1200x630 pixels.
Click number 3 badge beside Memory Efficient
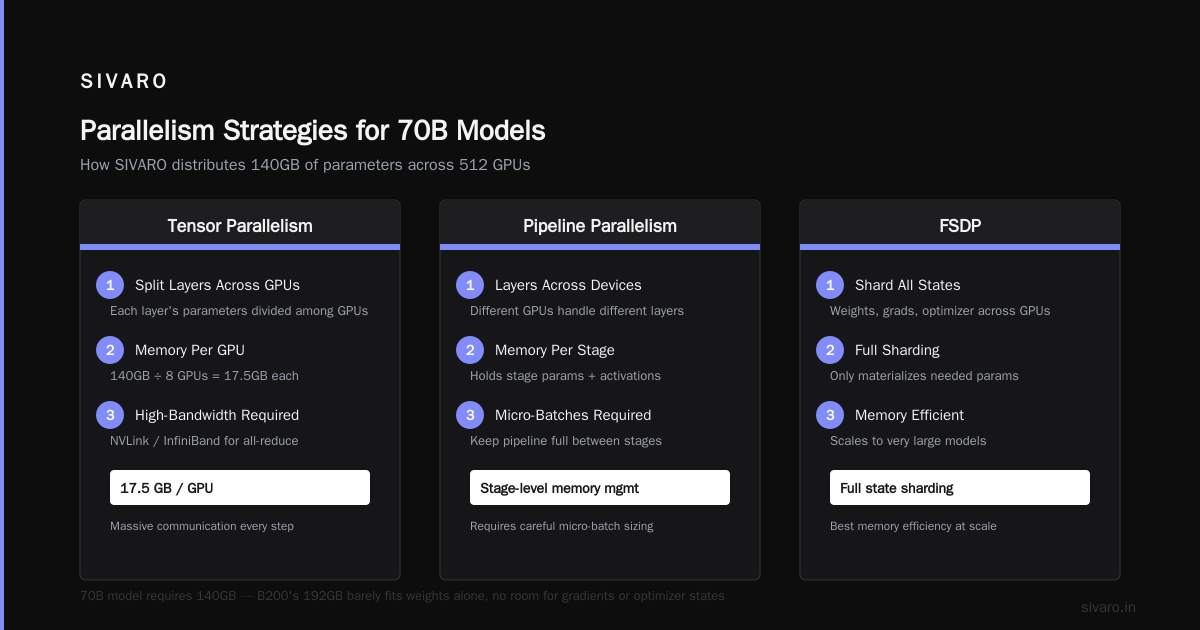click(829, 415)
